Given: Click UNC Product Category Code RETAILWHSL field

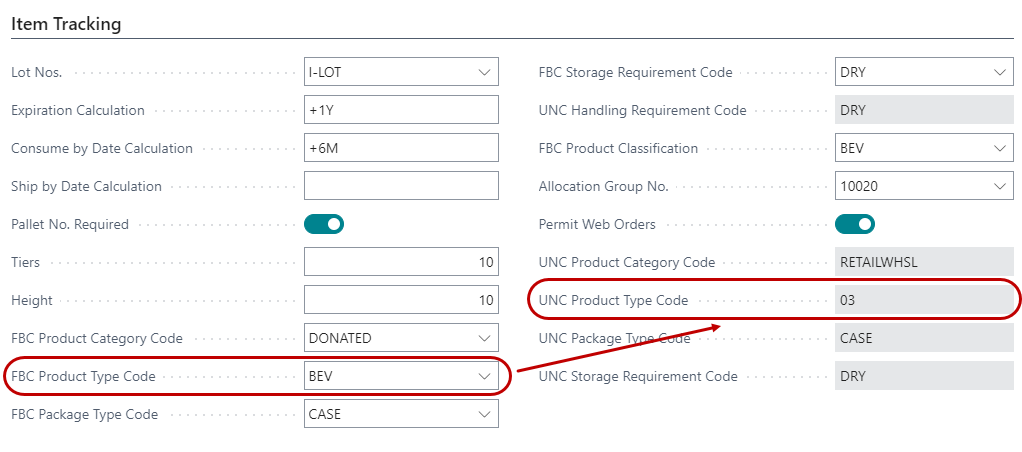Looking at the screenshot, I should click(922, 262).
